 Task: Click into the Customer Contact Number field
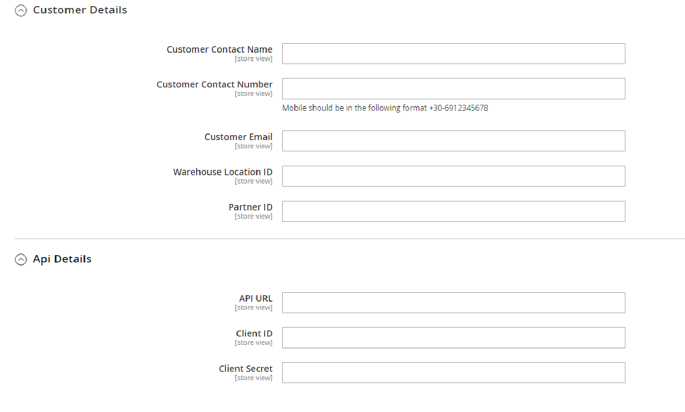[x=453, y=89]
